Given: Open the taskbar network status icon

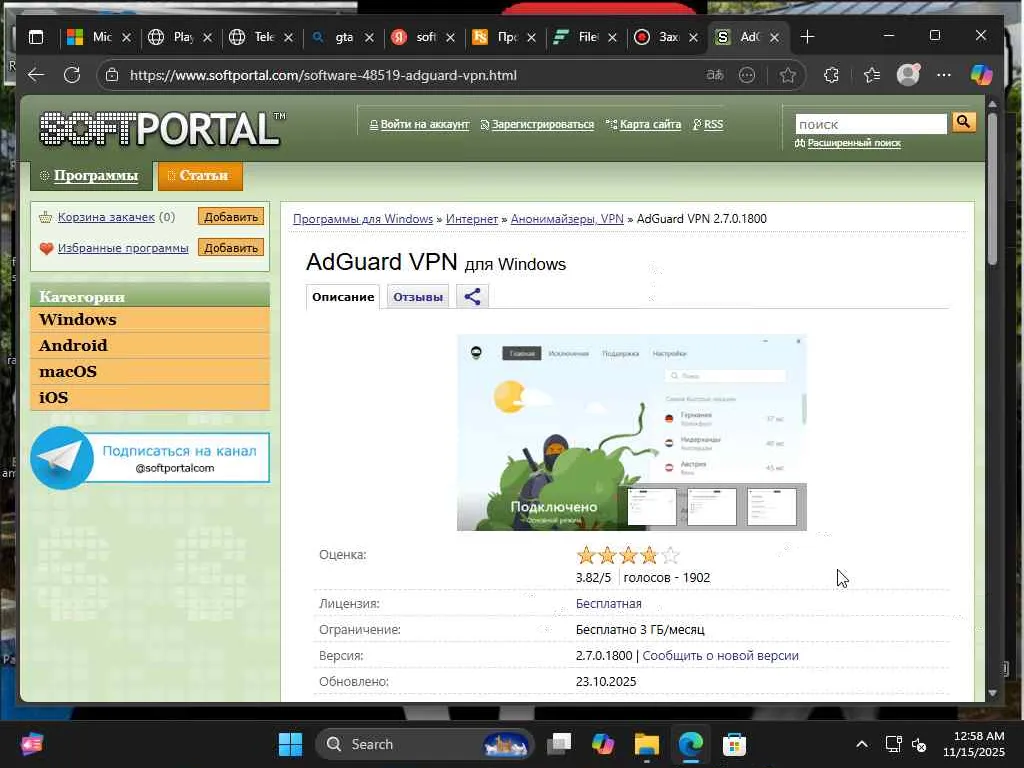Looking at the screenshot, I should click(x=893, y=744).
